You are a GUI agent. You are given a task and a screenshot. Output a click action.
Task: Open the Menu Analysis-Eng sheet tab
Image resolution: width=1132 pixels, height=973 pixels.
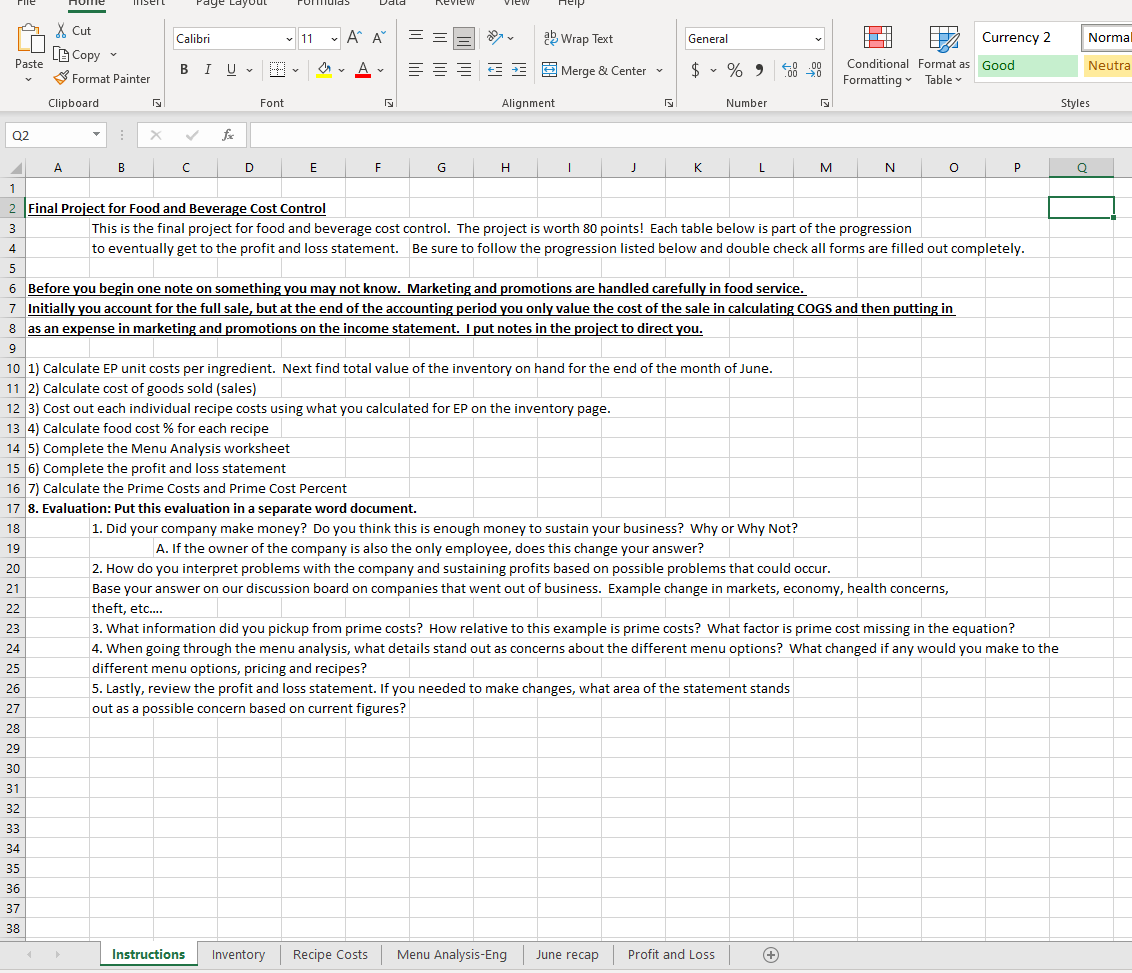[x=452, y=954]
